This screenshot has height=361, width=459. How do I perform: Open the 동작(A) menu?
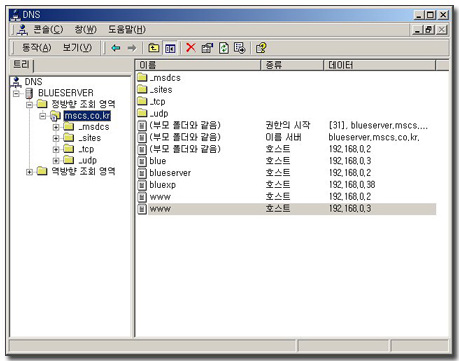click(37, 48)
